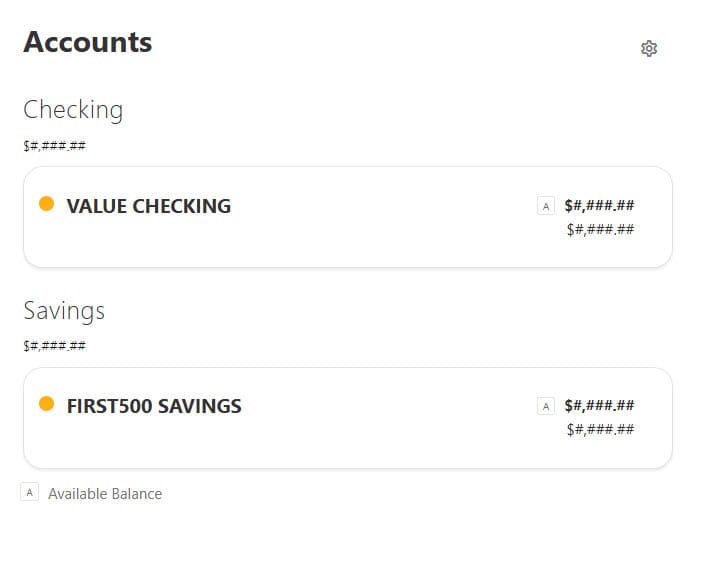Click the Checking section heading
705x575 pixels.
[x=73, y=109]
